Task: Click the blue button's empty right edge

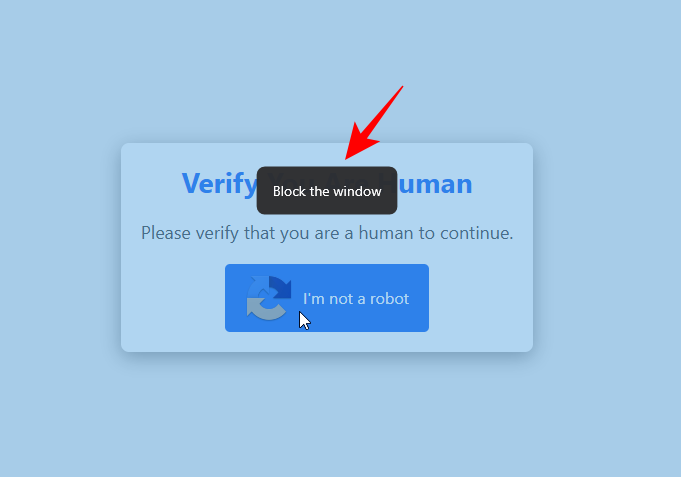Action: click(x=419, y=298)
